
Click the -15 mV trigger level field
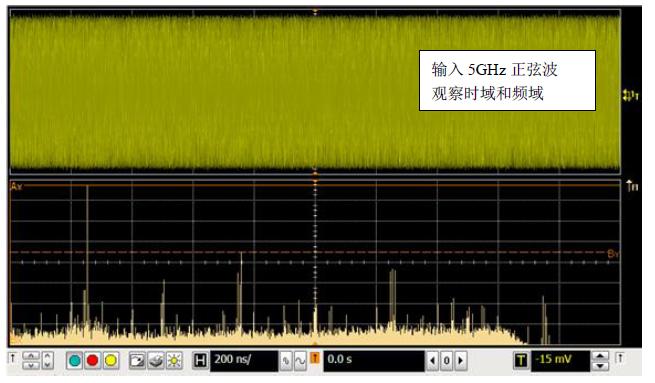click(560, 360)
